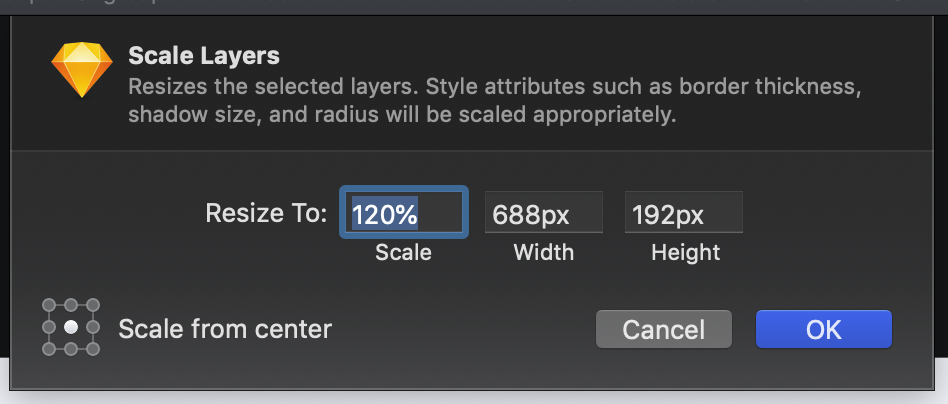Viewport: 948px width, 404px height.
Task: Click the "Resize To:" label
Action: [266, 213]
